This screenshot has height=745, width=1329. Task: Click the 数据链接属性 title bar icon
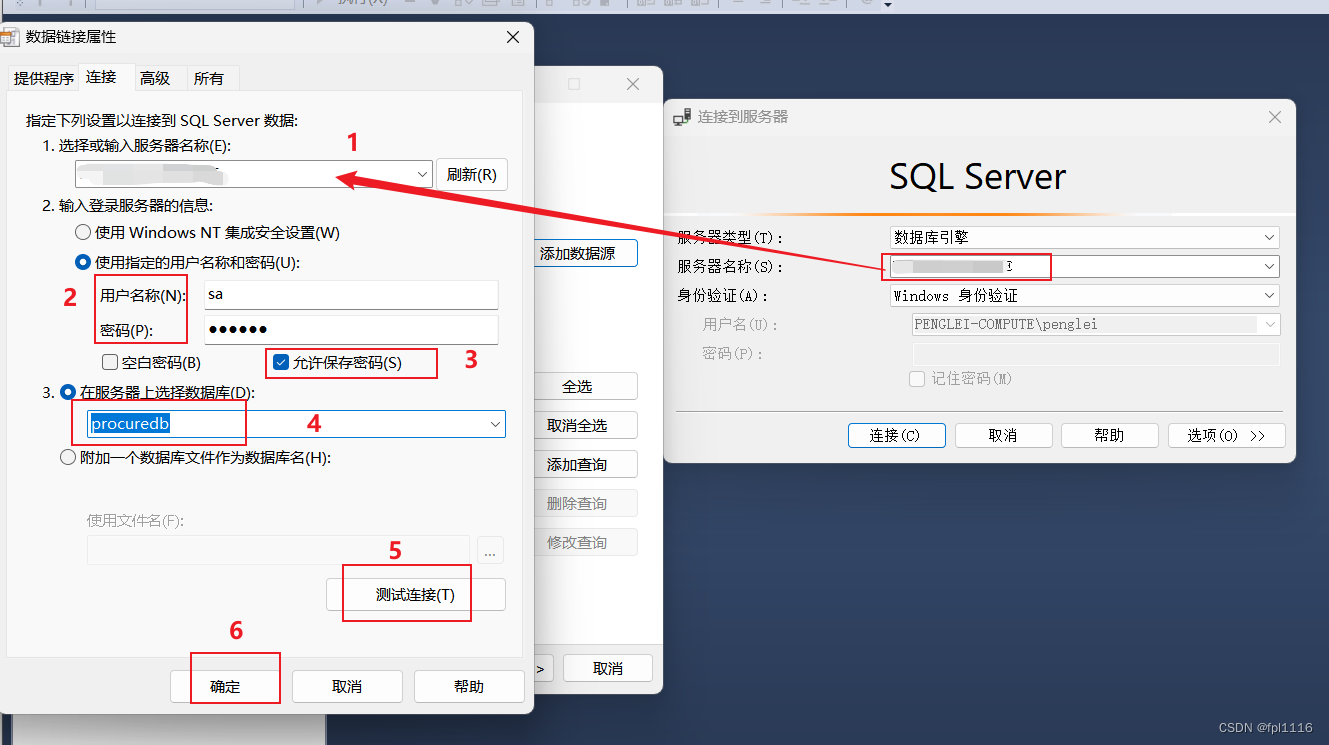click(x=9, y=38)
